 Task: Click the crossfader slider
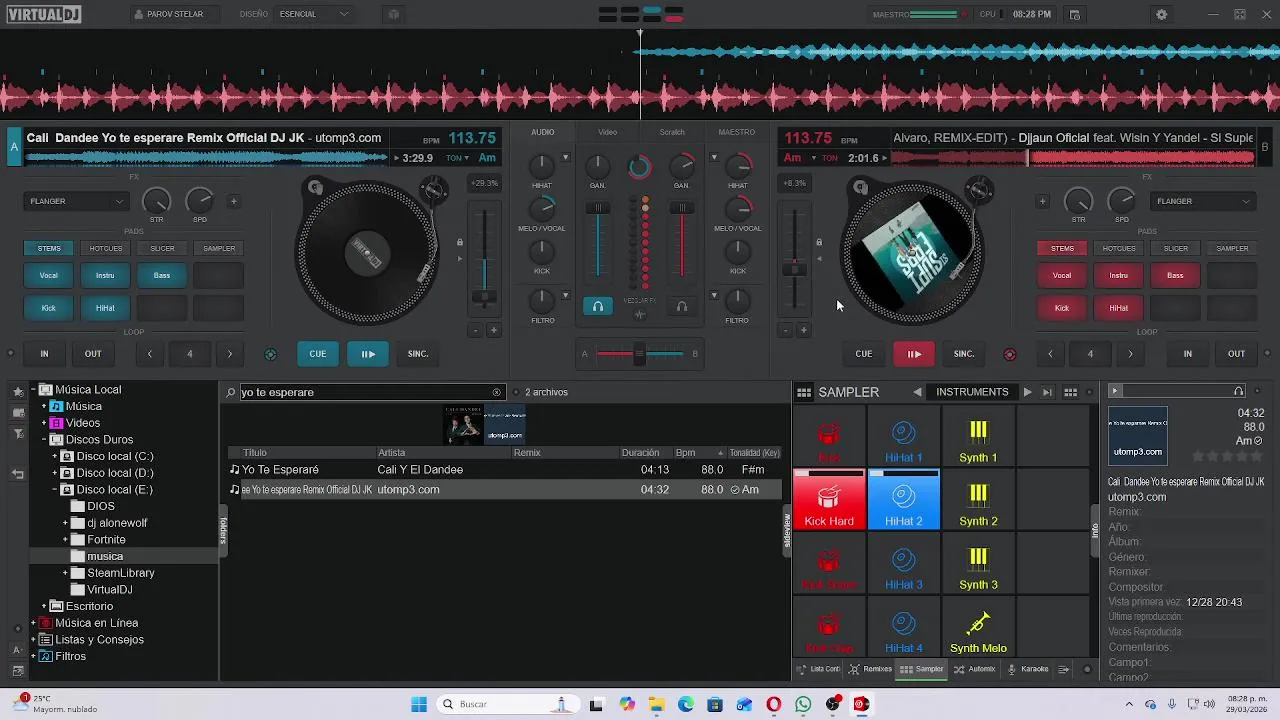[x=640, y=353]
